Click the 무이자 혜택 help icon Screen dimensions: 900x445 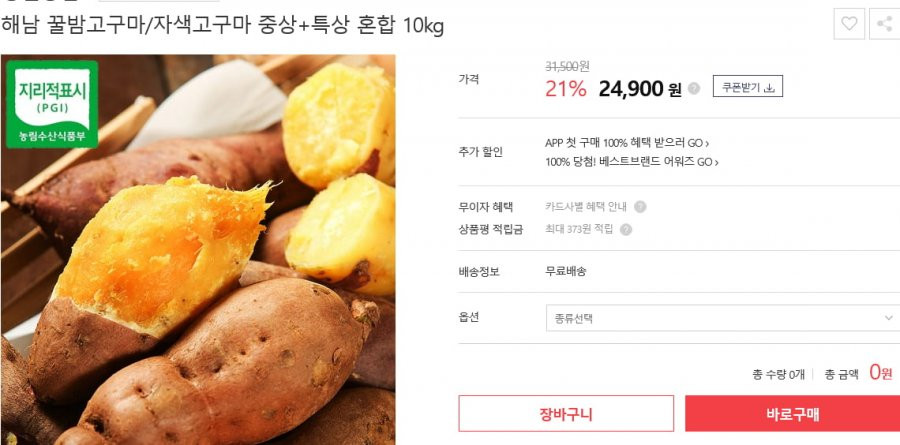point(640,207)
